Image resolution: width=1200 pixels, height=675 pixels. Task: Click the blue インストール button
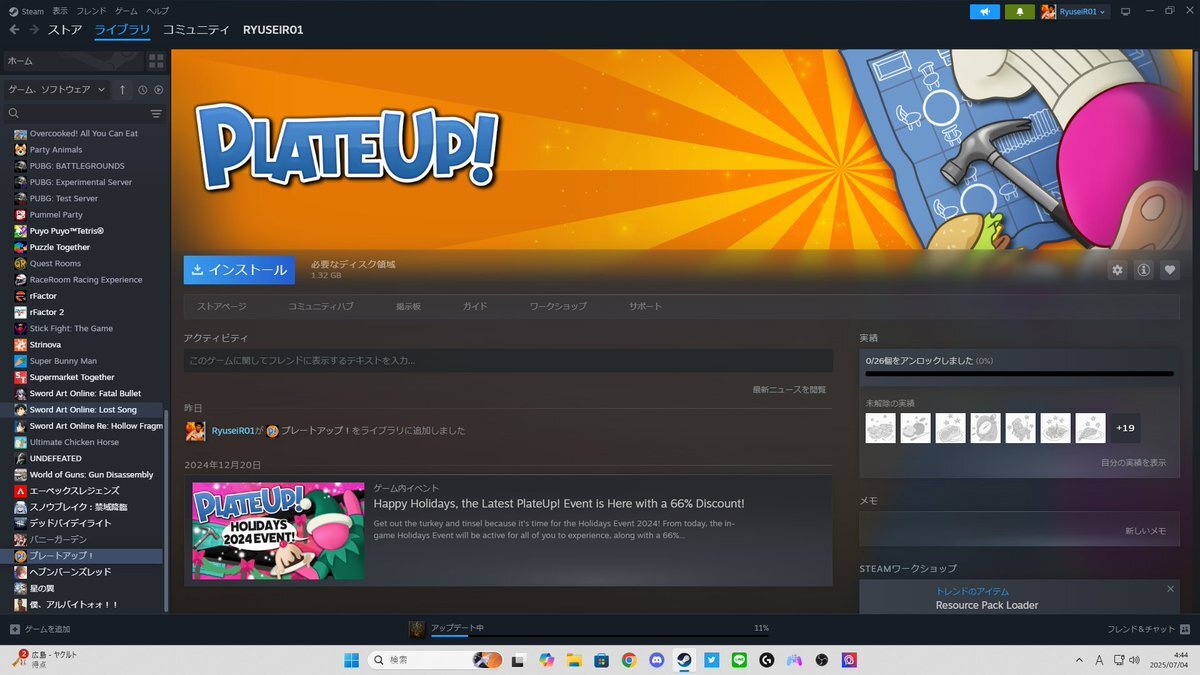pyautogui.click(x=239, y=270)
